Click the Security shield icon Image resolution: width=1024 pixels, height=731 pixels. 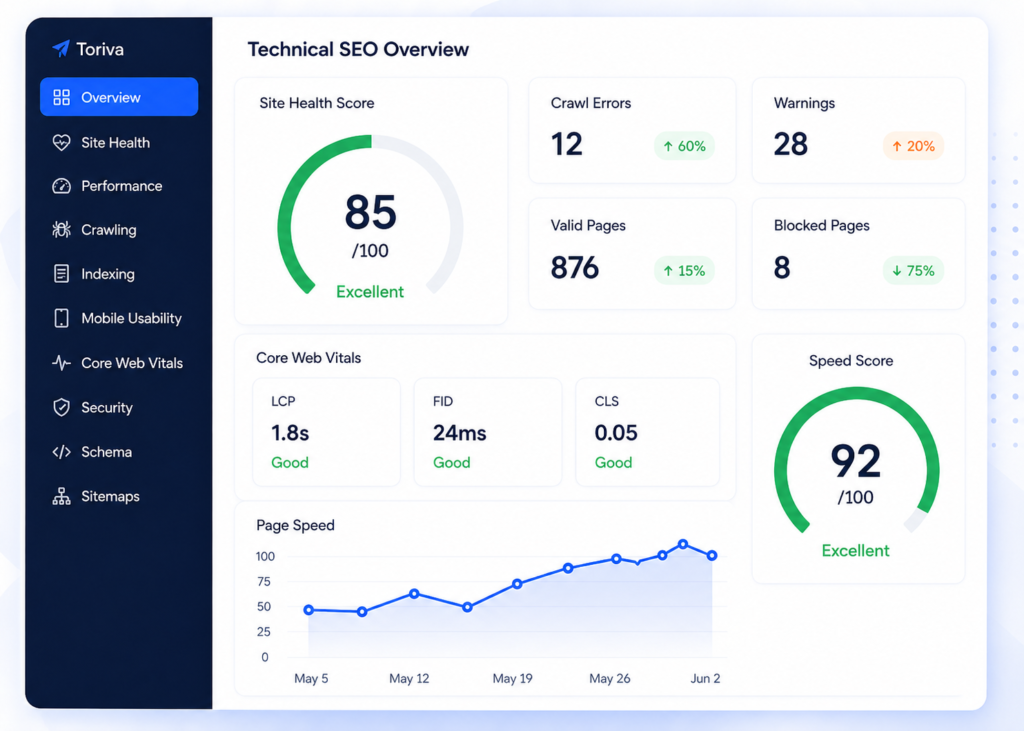point(61,407)
